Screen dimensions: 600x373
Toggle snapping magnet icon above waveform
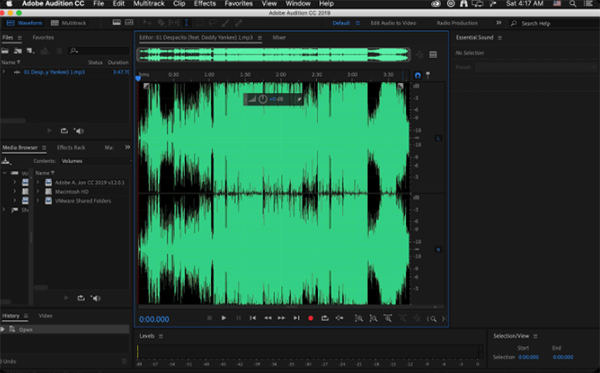click(x=417, y=75)
